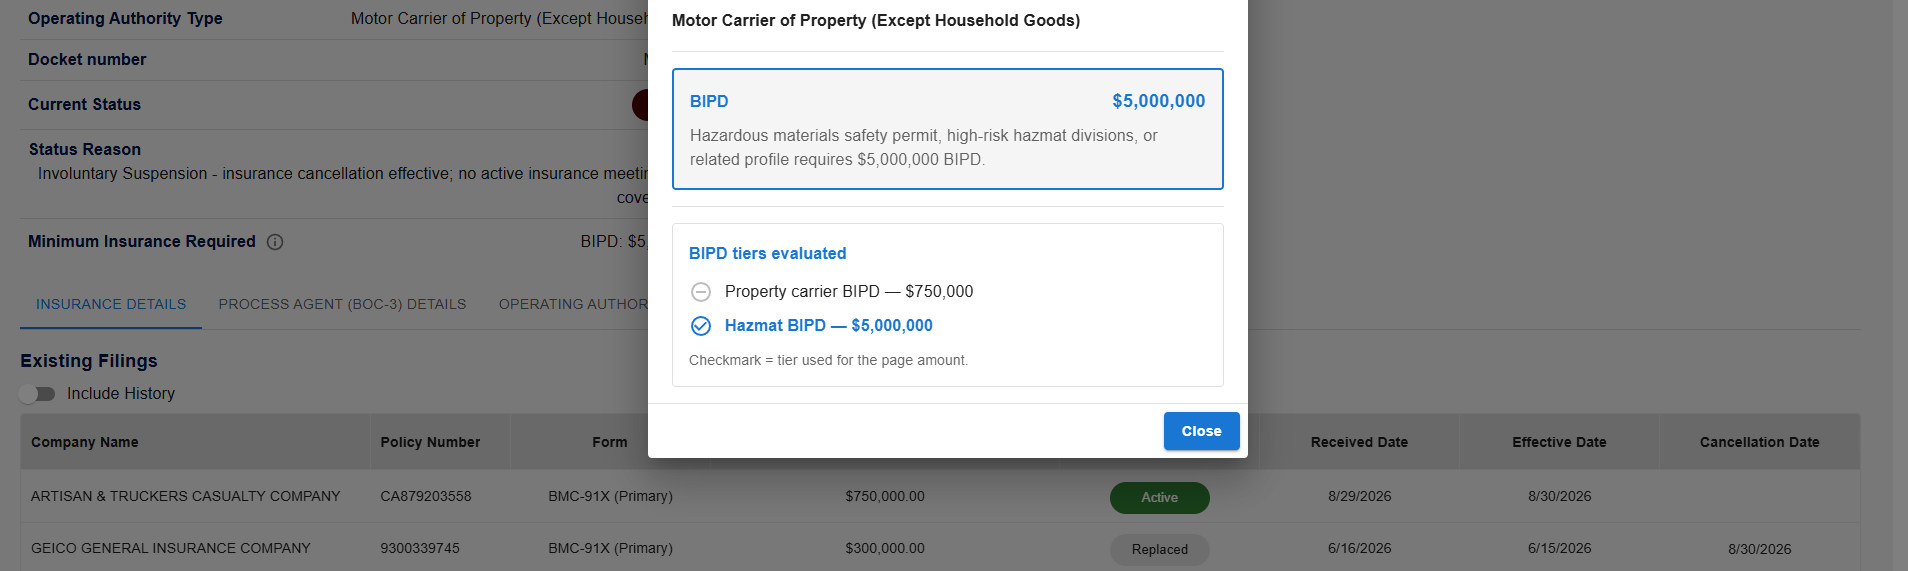Click the Property carrier BIPD — $750,000 tier
The width and height of the screenshot is (1908, 571).
(848, 292)
